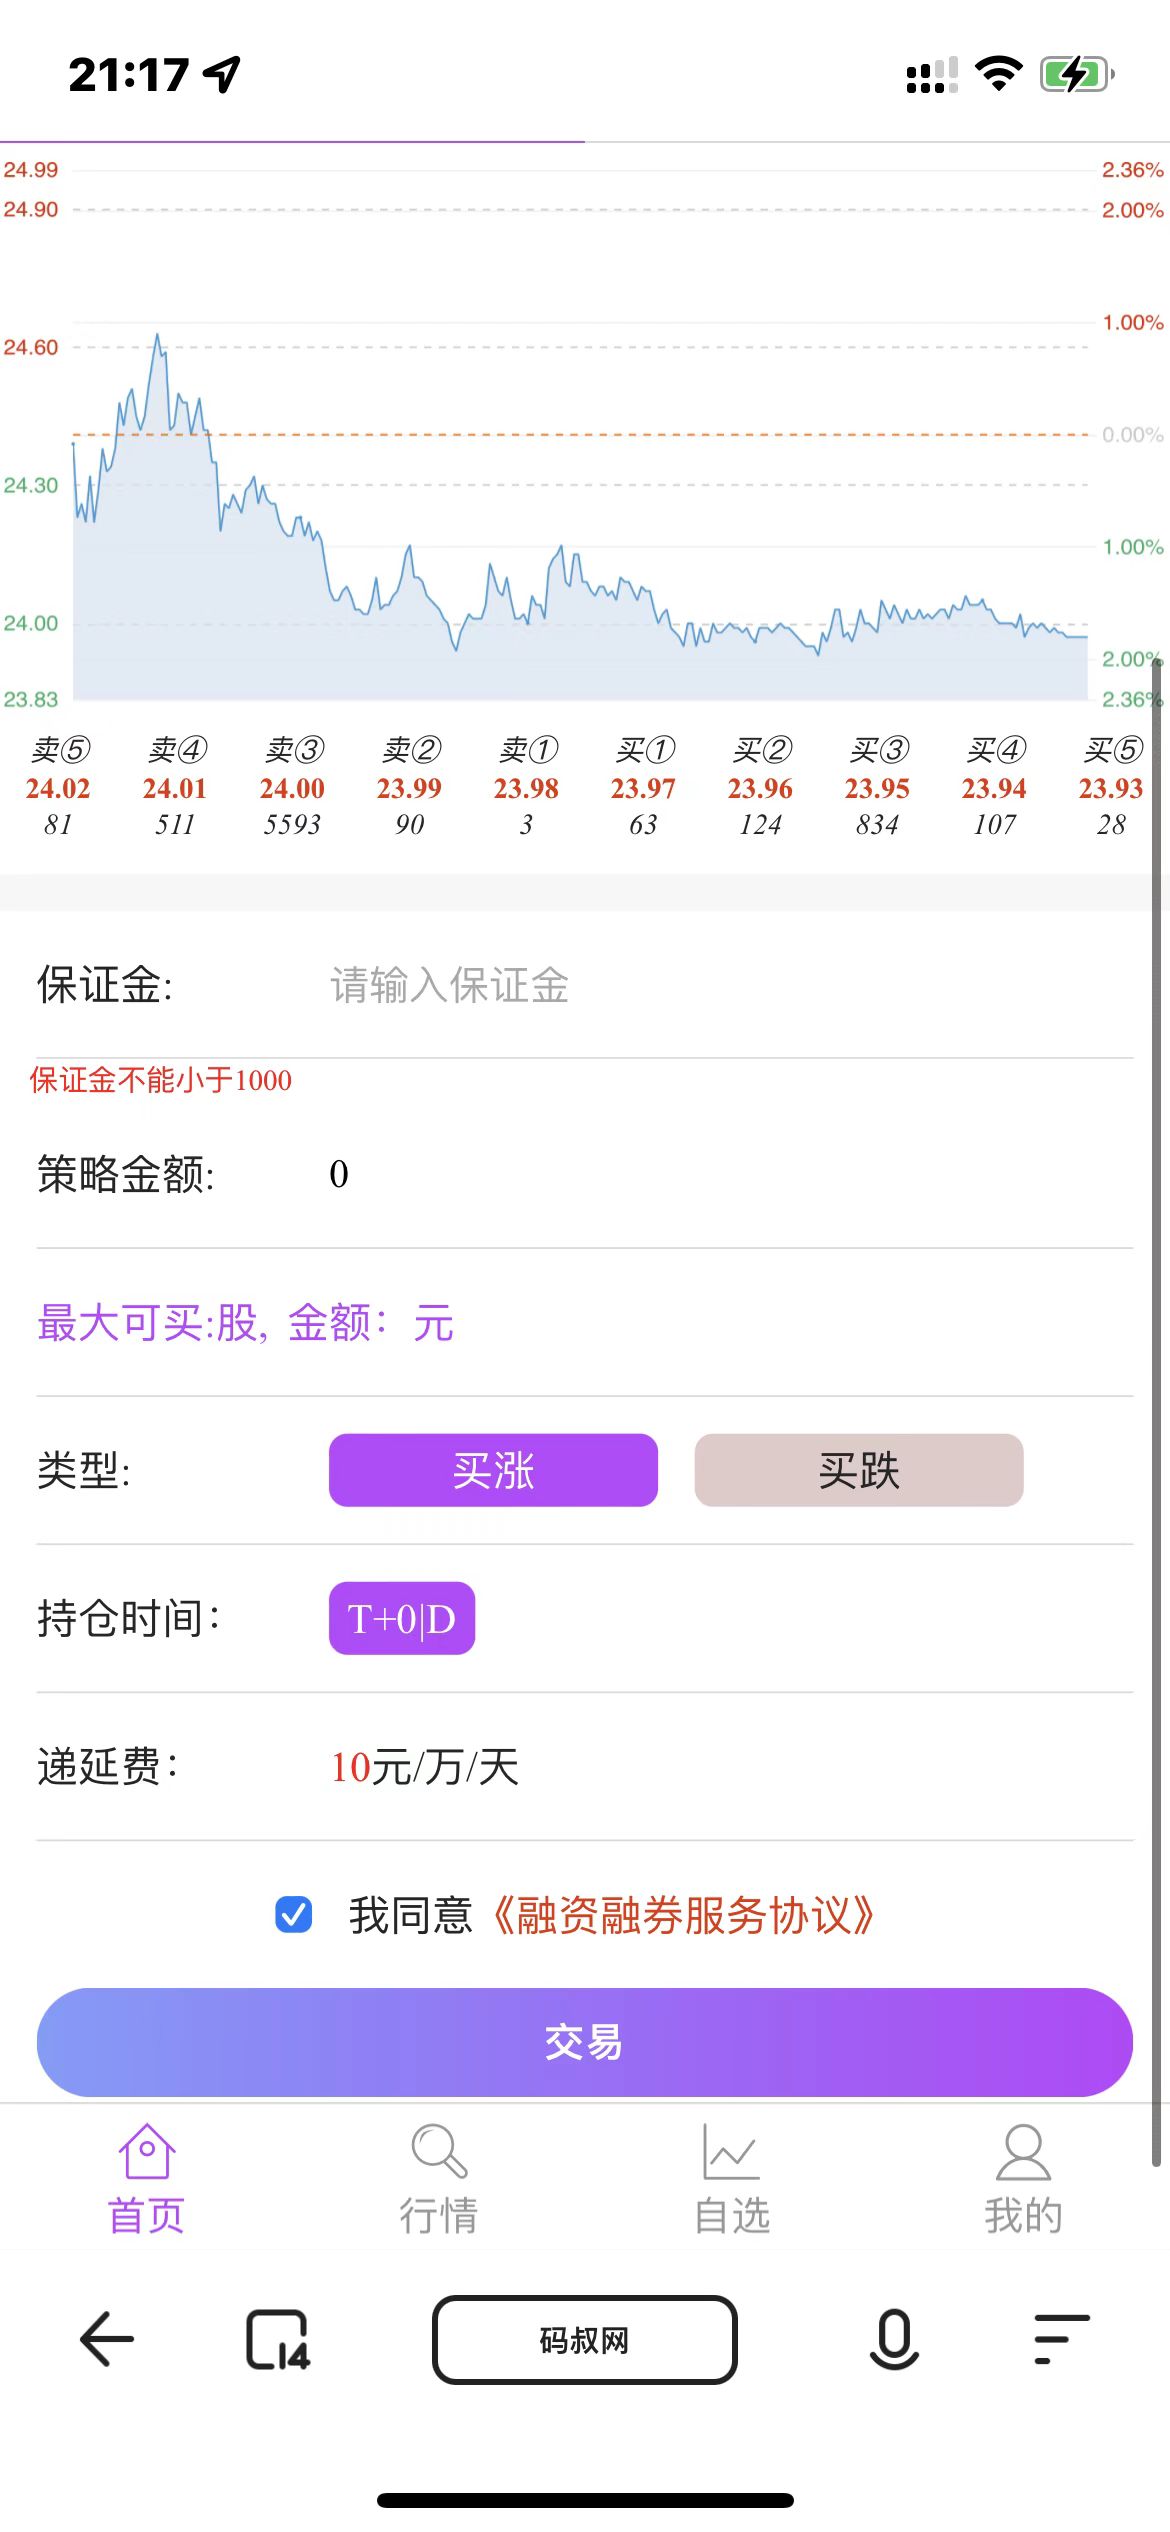Screen dimensions: 1170x2532
Task: Tap the intraday price chart peak
Action: [x=158, y=338]
